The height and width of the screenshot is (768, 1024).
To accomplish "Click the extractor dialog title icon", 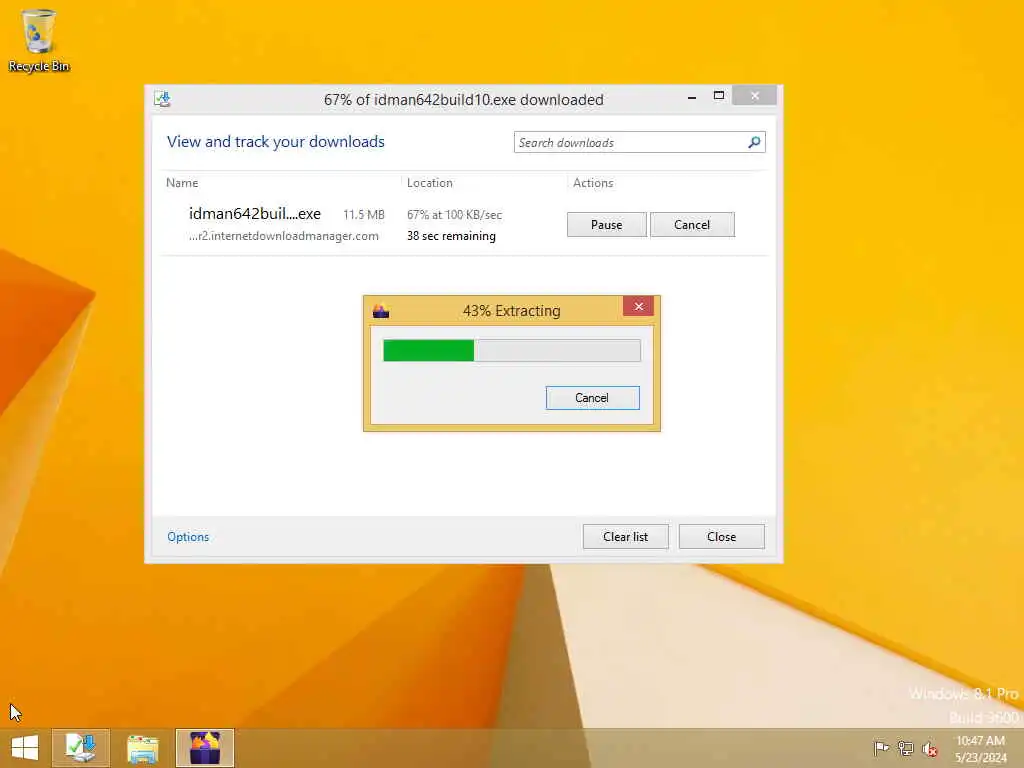I will (381, 311).
